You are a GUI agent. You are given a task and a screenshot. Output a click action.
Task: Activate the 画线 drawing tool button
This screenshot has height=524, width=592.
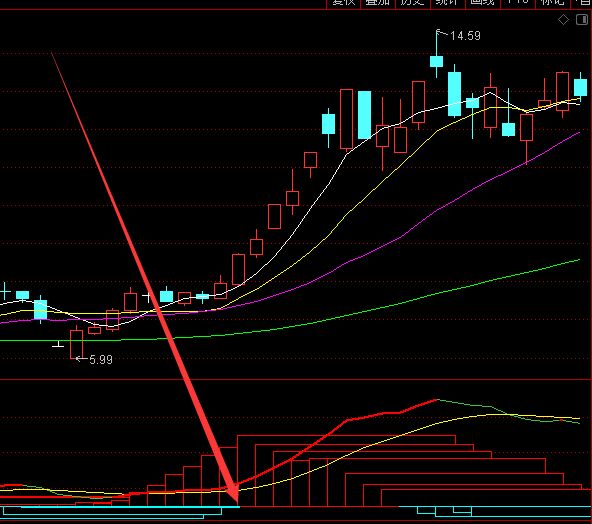(x=483, y=2)
